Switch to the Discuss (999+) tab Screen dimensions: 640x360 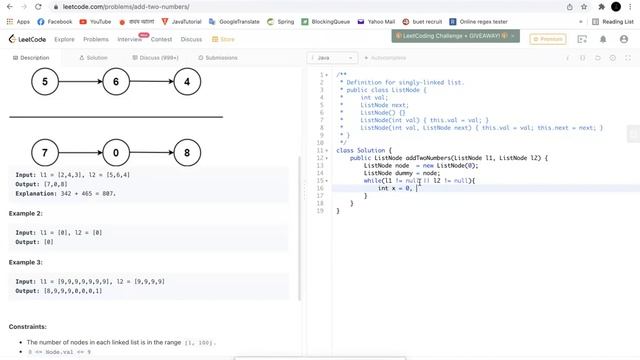coord(156,58)
